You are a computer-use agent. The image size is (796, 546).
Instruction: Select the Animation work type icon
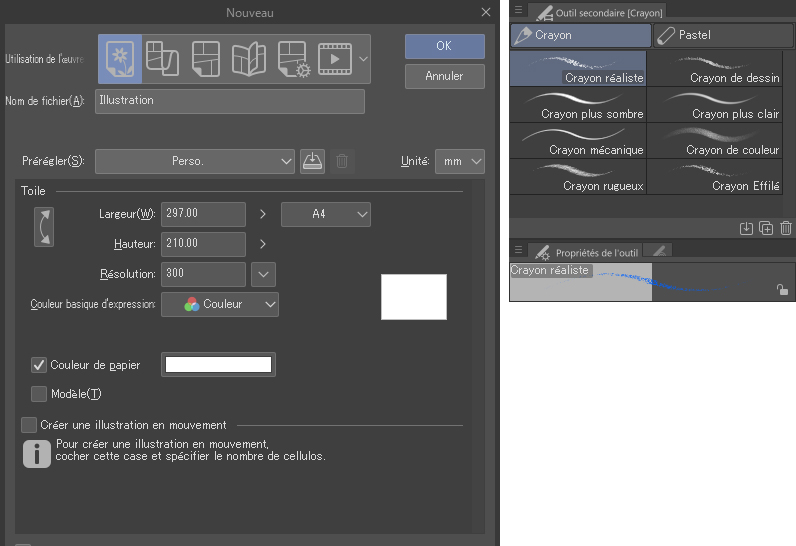coord(334,58)
